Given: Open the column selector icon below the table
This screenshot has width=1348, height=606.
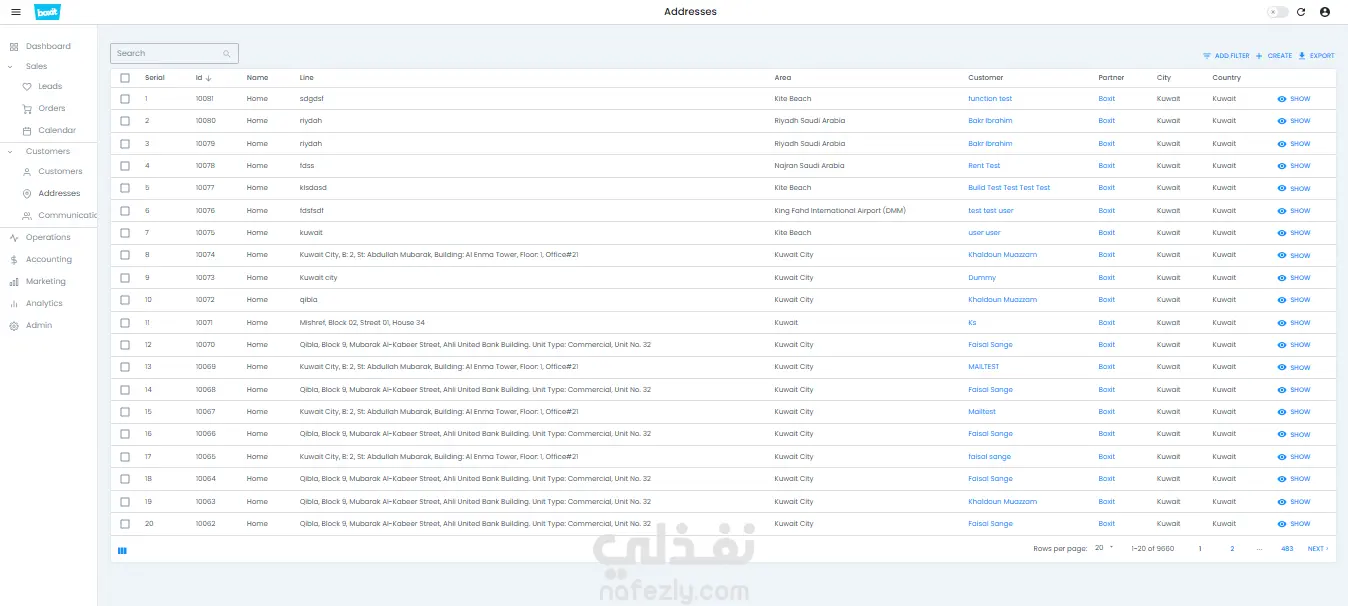Looking at the screenshot, I should click(x=122, y=550).
